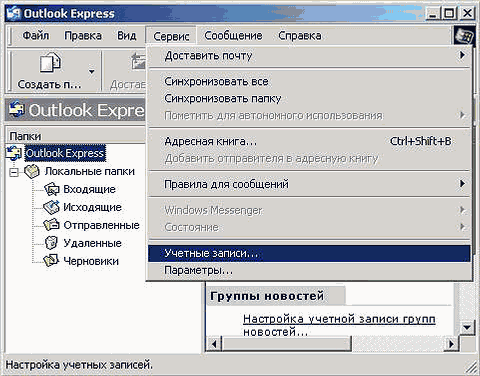Screen dimensions: 480x376
Task: Maximize the Outlook Express window
Action: [449, 14]
